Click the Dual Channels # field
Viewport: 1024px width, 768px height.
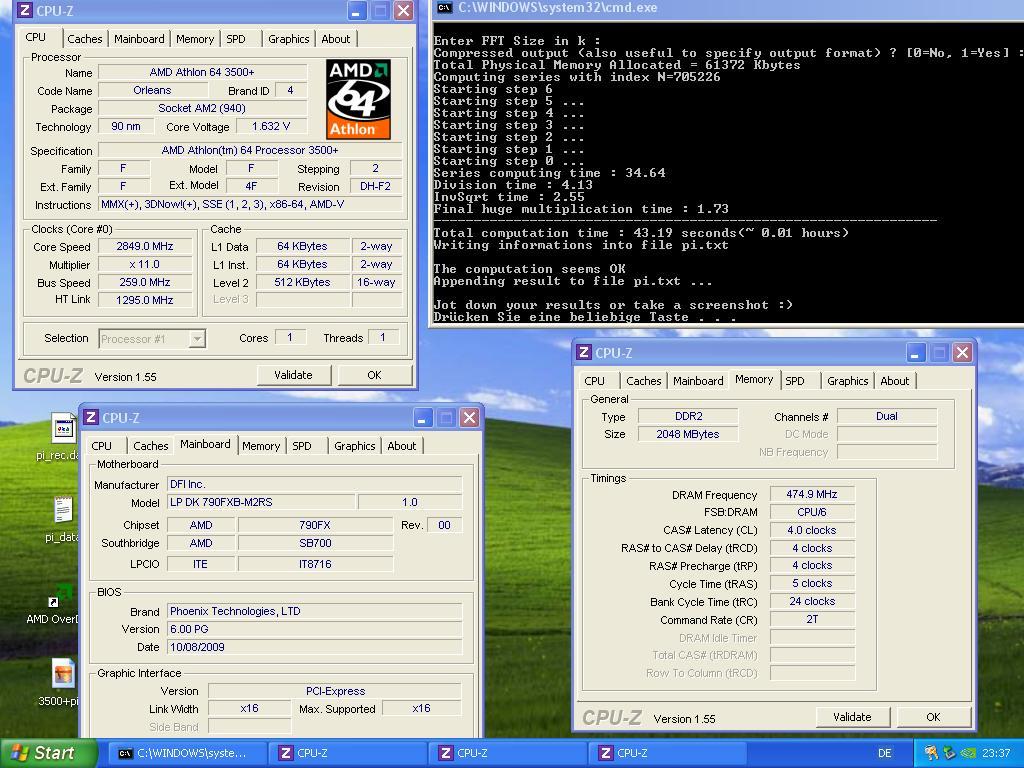point(887,416)
